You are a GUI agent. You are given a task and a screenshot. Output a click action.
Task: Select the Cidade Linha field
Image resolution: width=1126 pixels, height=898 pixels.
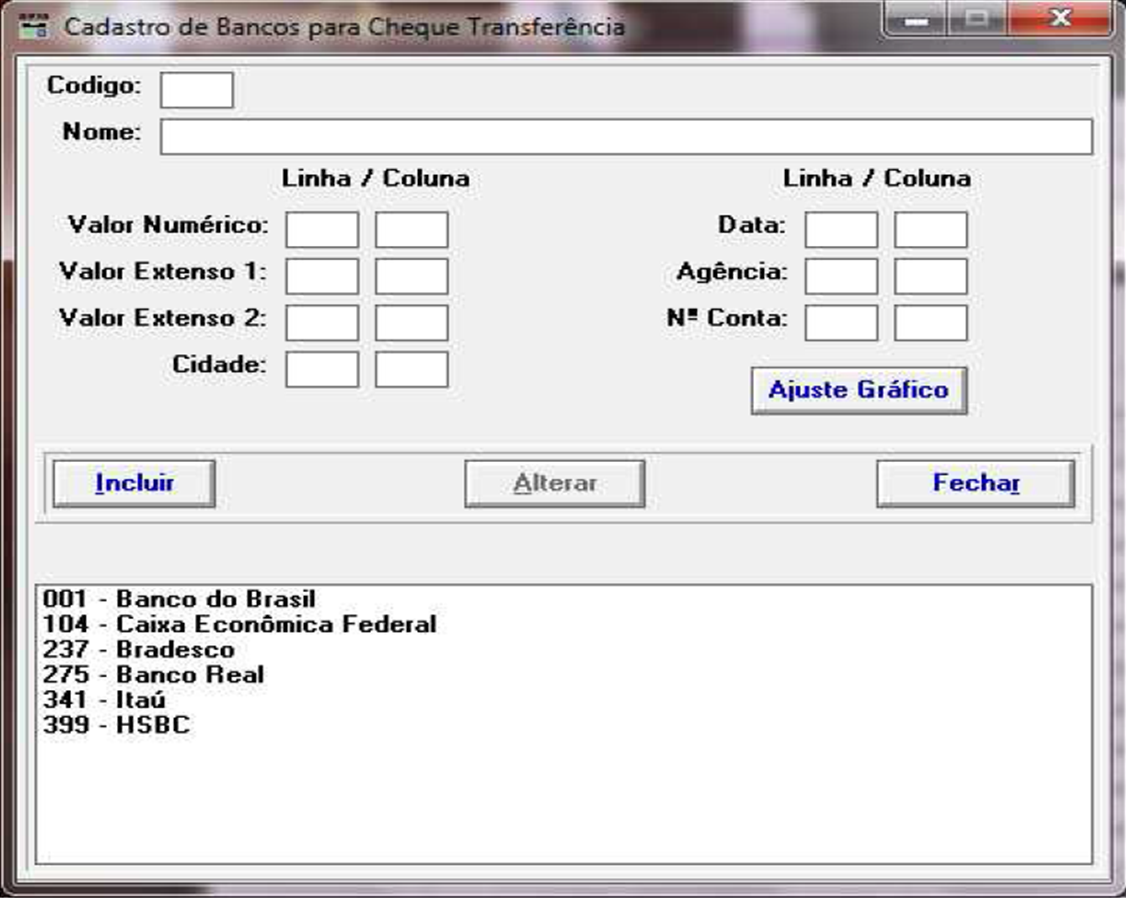point(322,370)
